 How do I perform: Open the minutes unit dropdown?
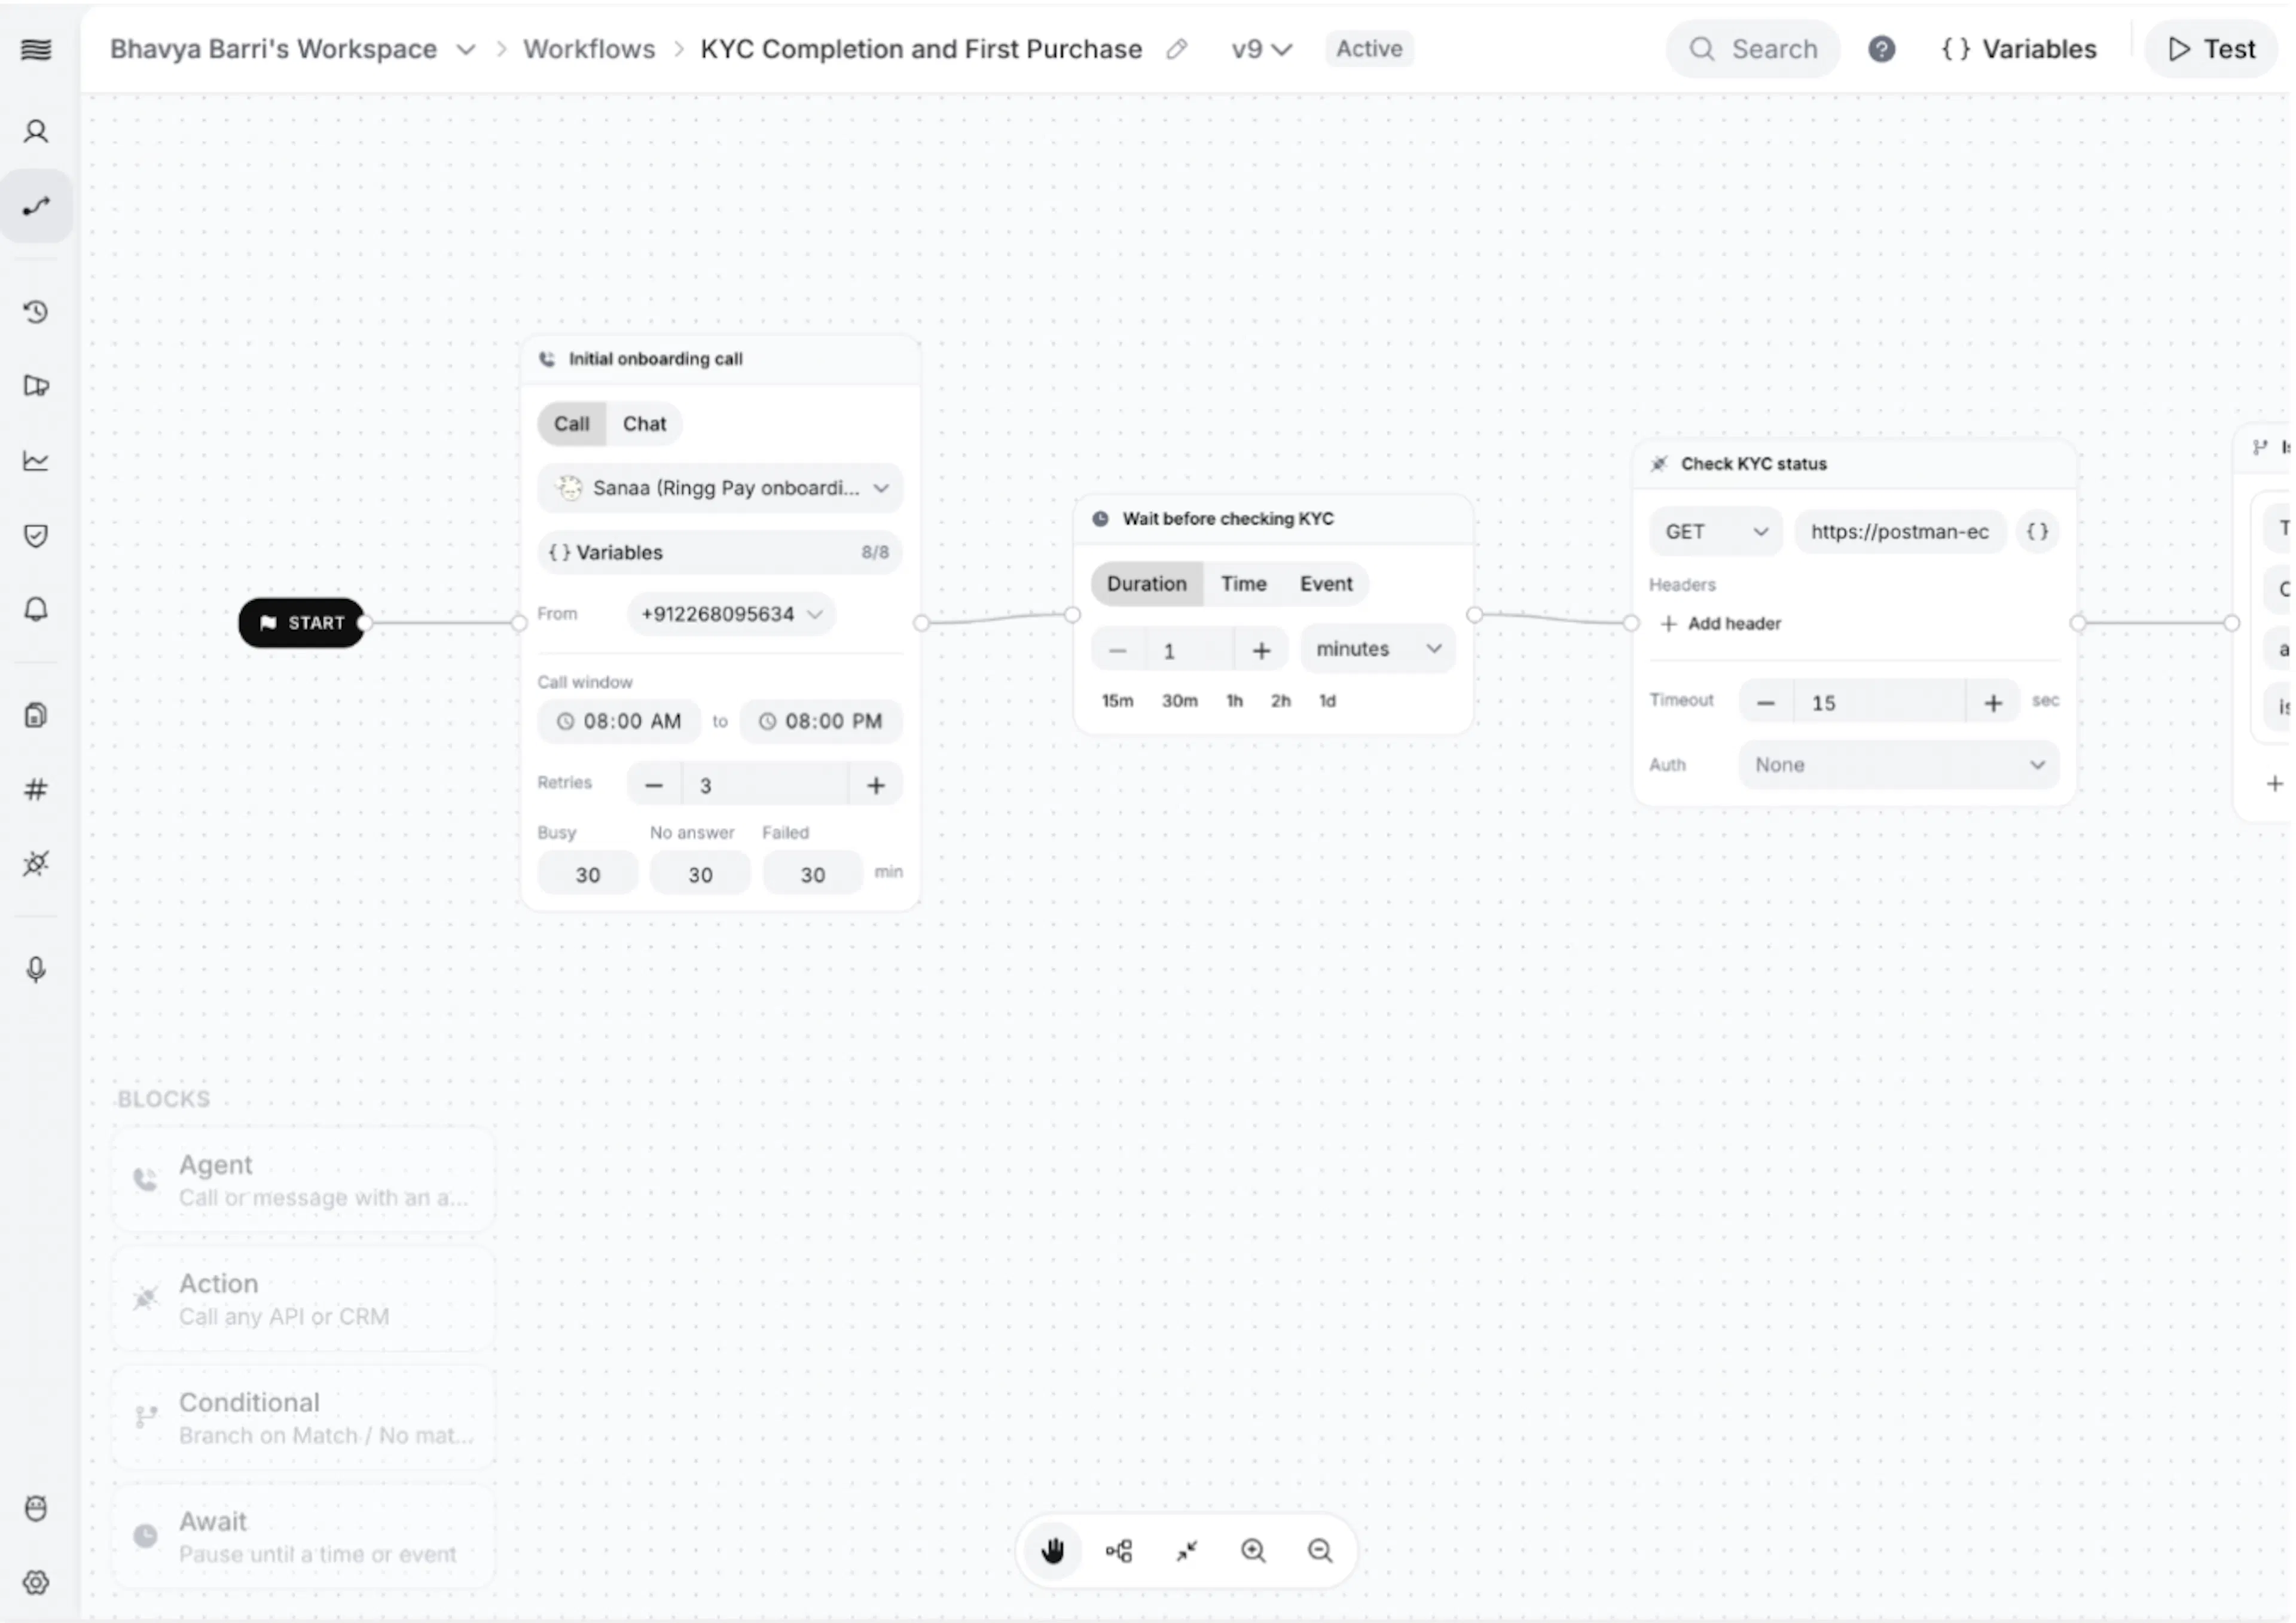tap(1378, 649)
